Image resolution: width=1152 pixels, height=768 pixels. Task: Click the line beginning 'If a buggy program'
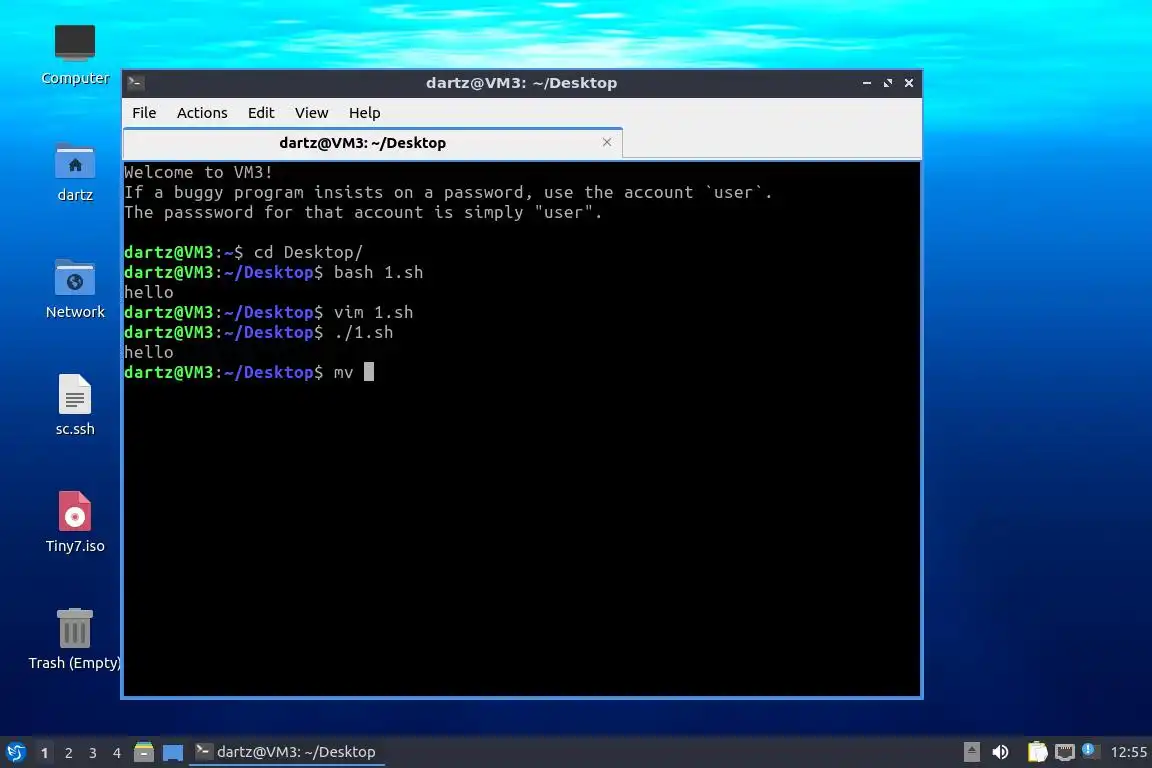pyautogui.click(x=448, y=193)
